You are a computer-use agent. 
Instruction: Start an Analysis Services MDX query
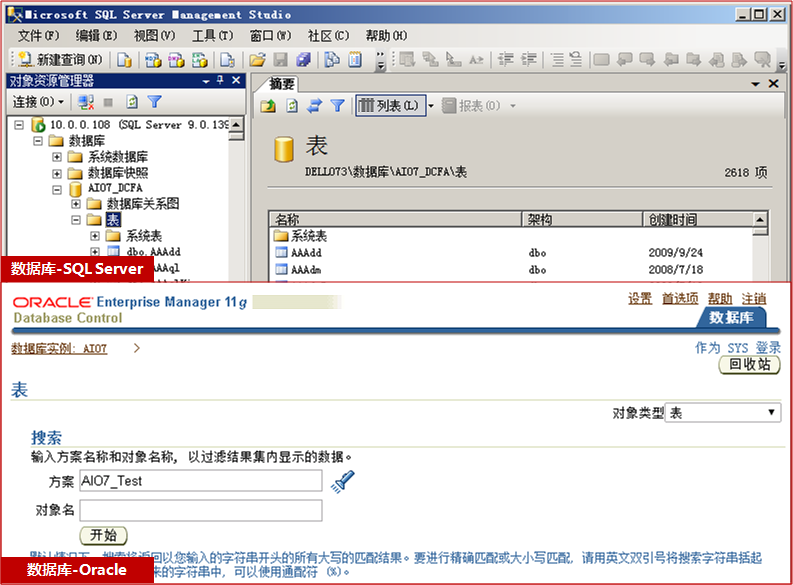pos(153,60)
